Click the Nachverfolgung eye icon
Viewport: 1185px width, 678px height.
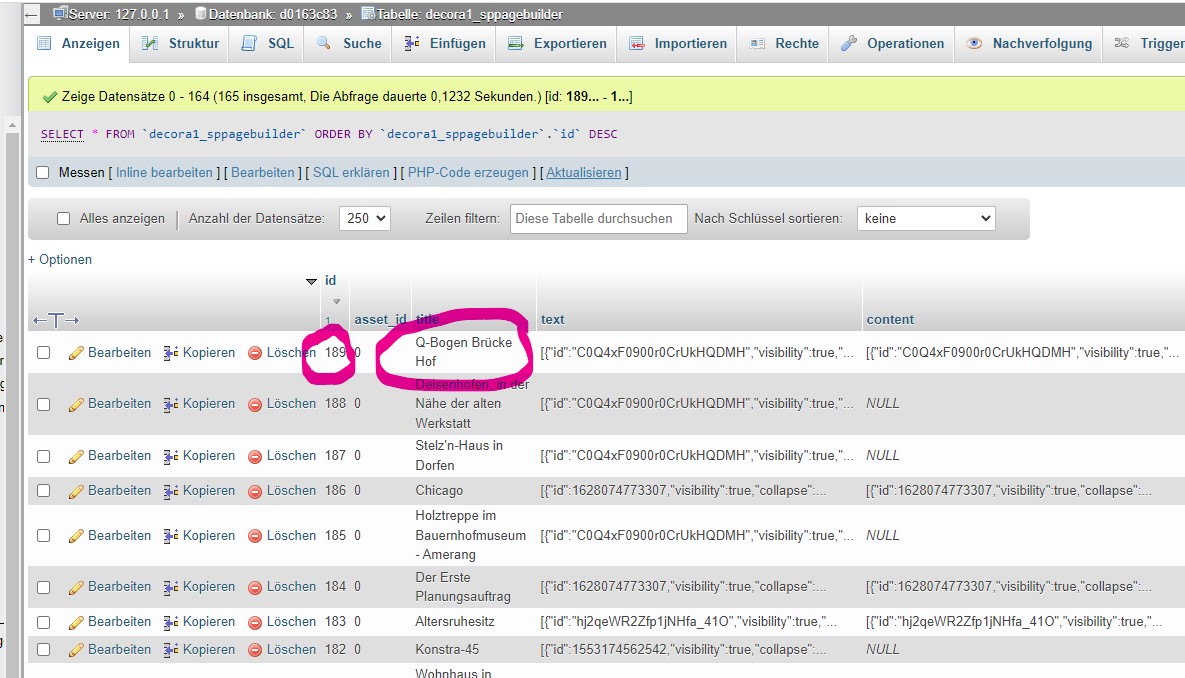[x=974, y=43]
